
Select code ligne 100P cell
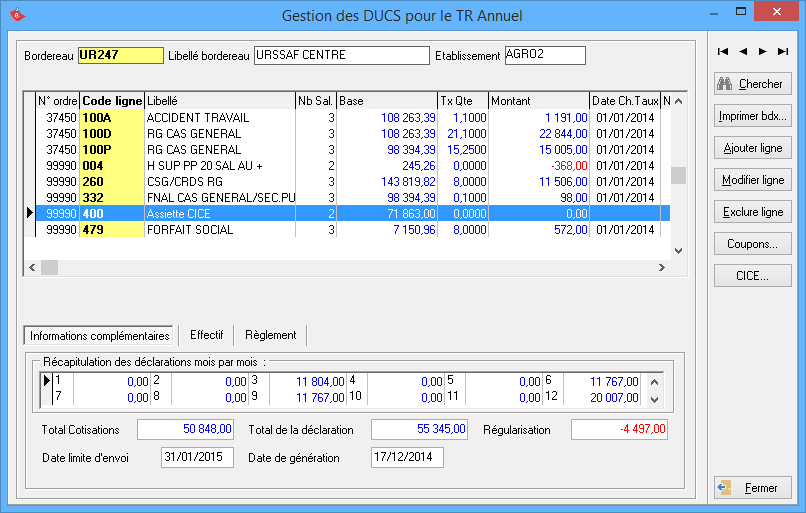pos(112,150)
